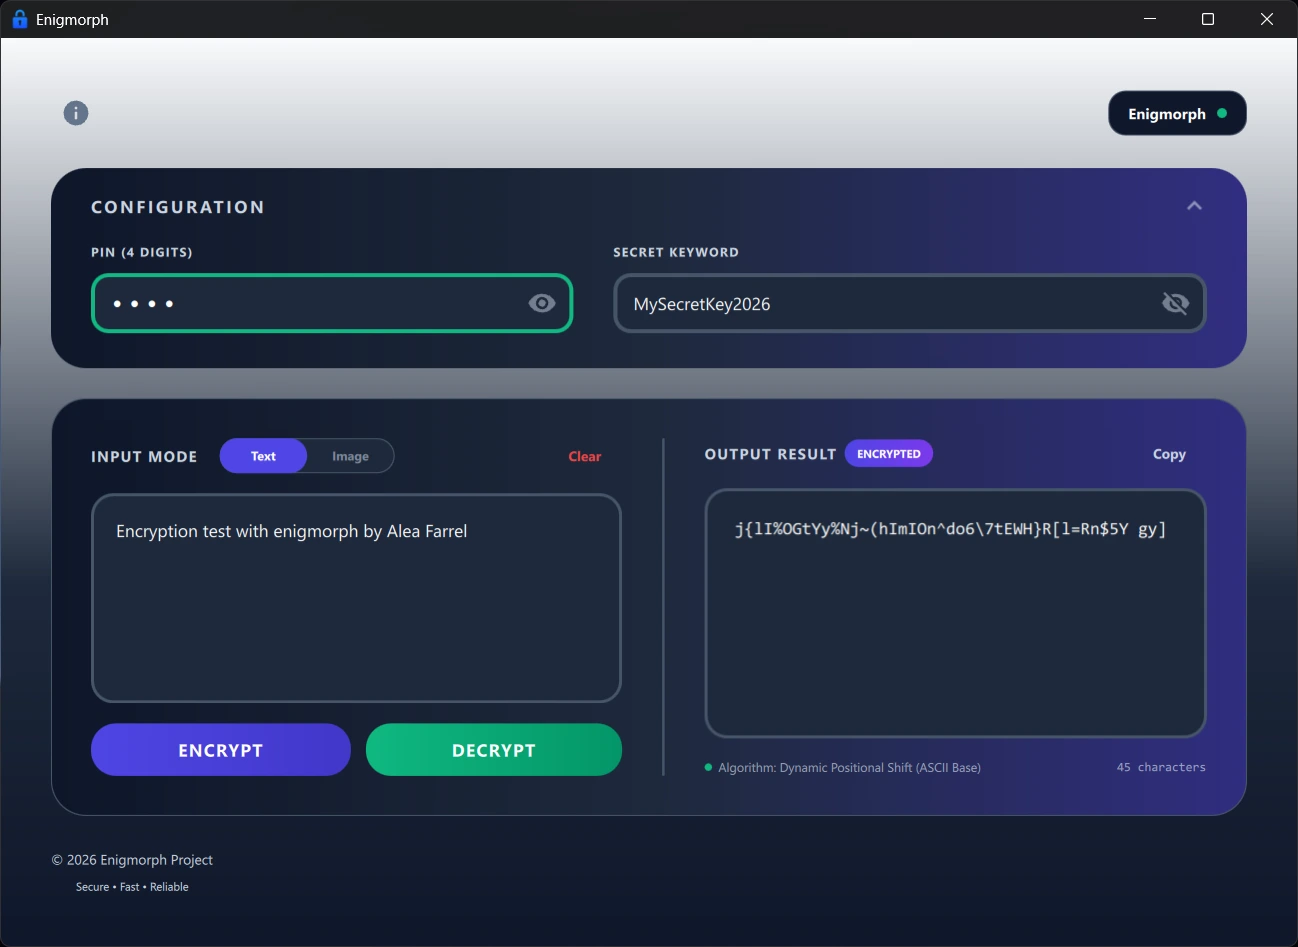Screen dimensions: 1298x947
Task: Clear the input text
Action: (x=585, y=456)
